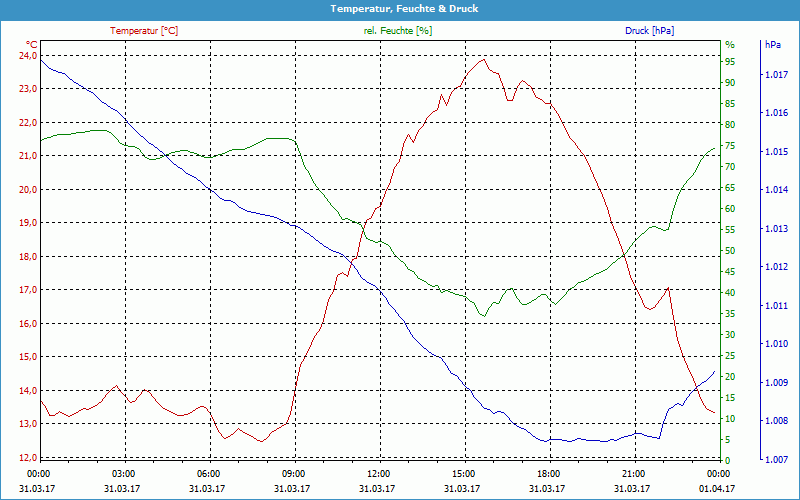Screen dimensions: 800x500
Task: Click the 13,0 temperature axis value
Action: 27,424
